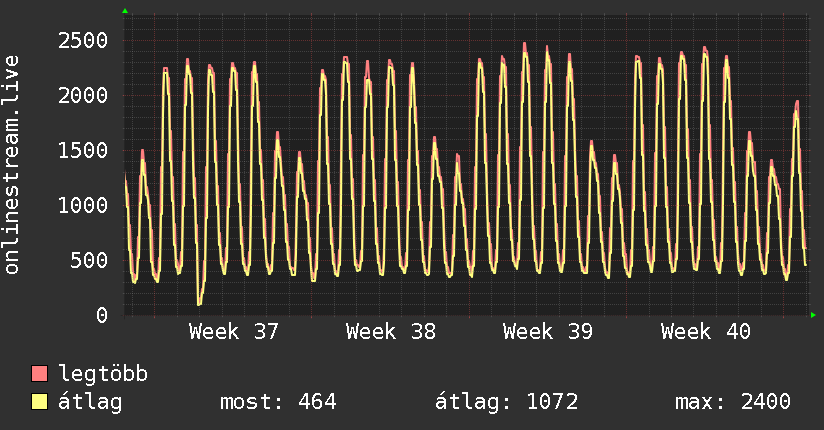Click the green arrow at x-axis end

[x=813, y=315]
